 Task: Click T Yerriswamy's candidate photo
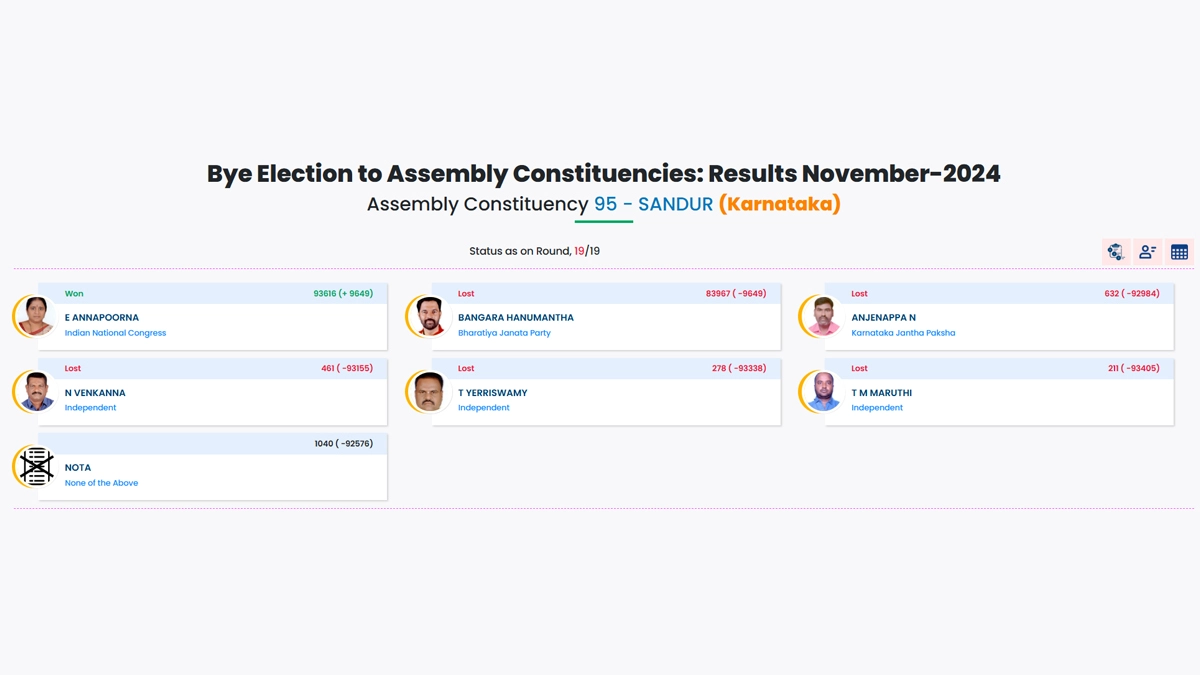[429, 392]
